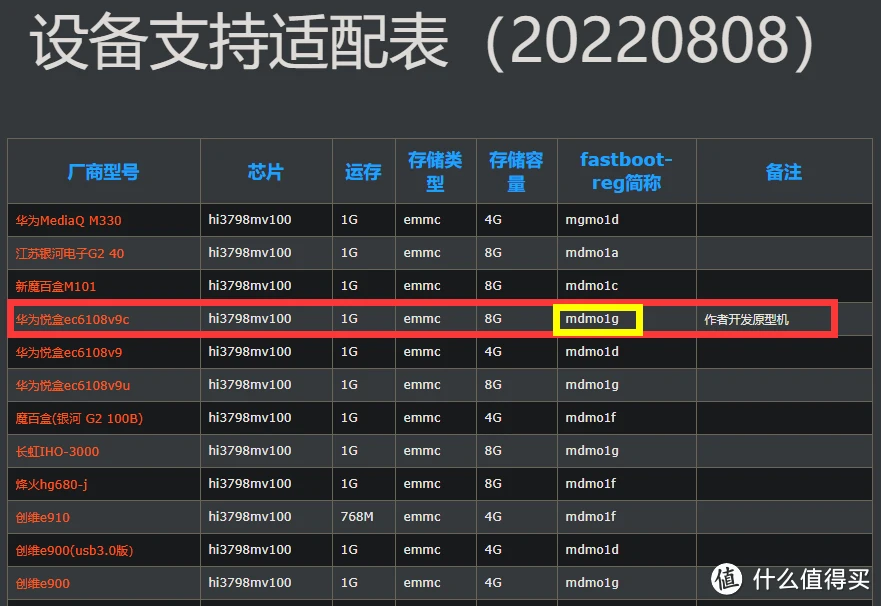Click the 魔百盒(银河 G2 100B) link
Image resolution: width=881 pixels, height=606 pixels.
(x=79, y=419)
